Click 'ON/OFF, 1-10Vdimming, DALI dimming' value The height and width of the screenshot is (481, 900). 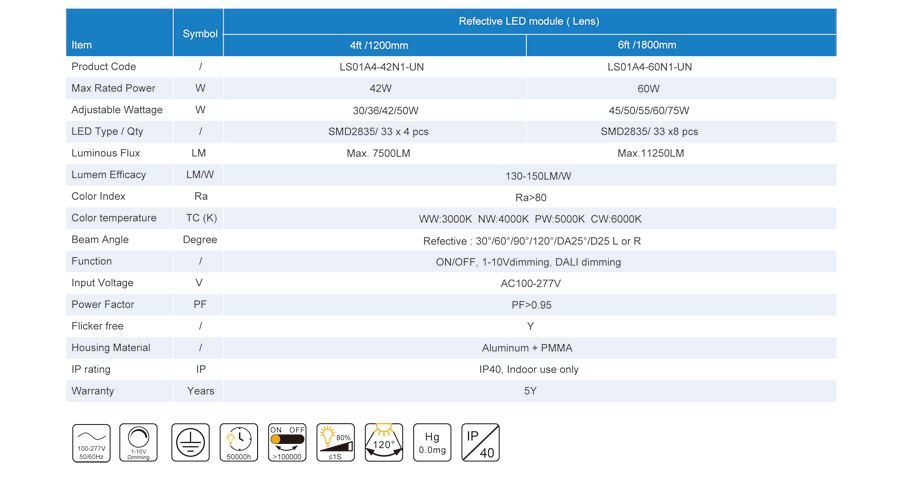click(x=529, y=262)
